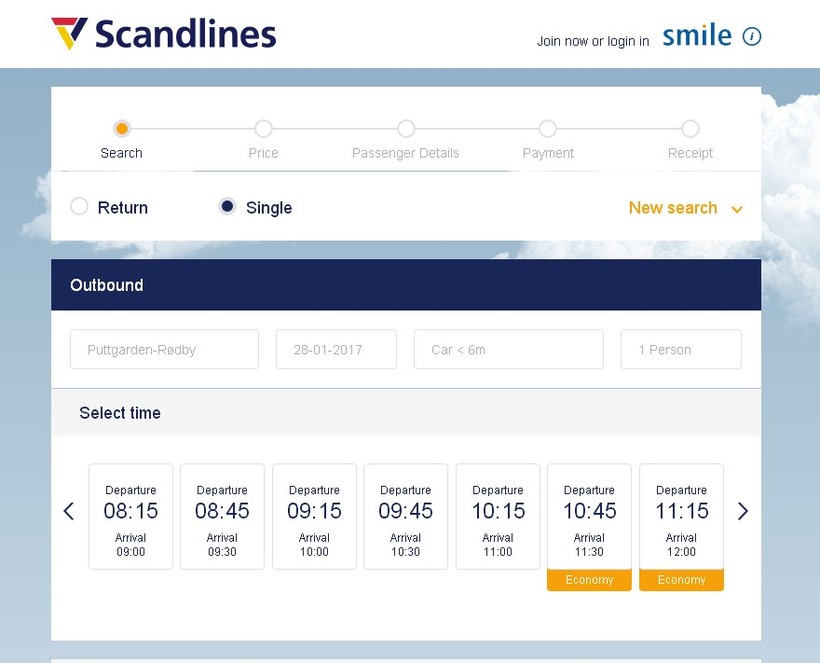Go to the Passenger Details step
This screenshot has width=820, height=663.
click(405, 129)
